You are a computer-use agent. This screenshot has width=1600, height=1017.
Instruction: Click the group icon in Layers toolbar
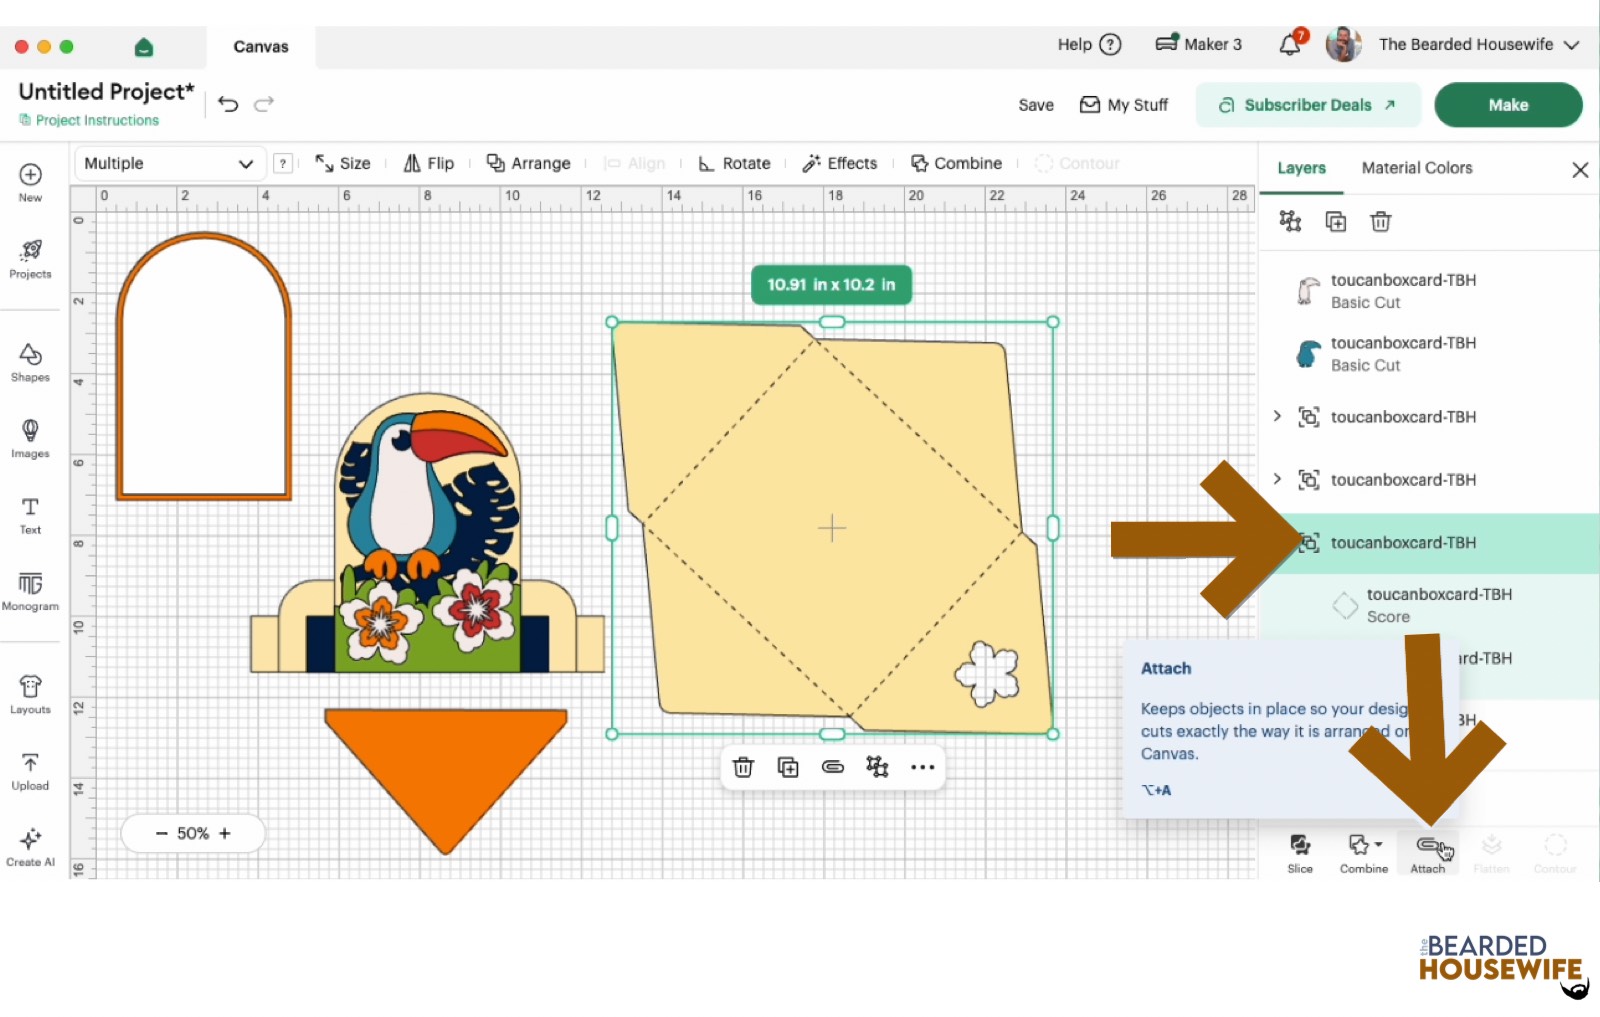pyautogui.click(x=1291, y=221)
